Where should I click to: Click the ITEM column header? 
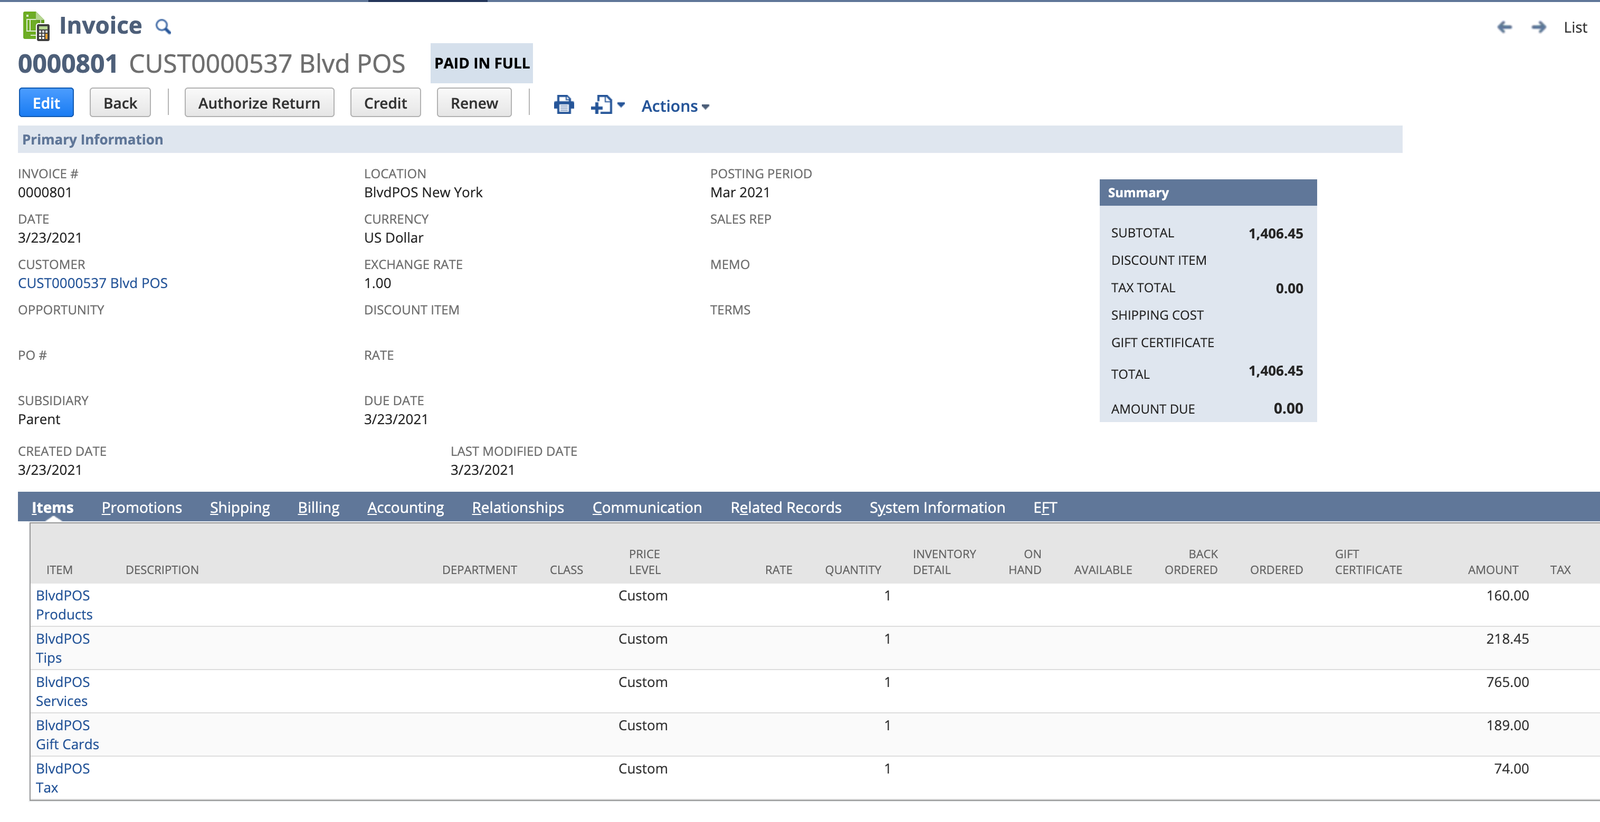coord(59,570)
